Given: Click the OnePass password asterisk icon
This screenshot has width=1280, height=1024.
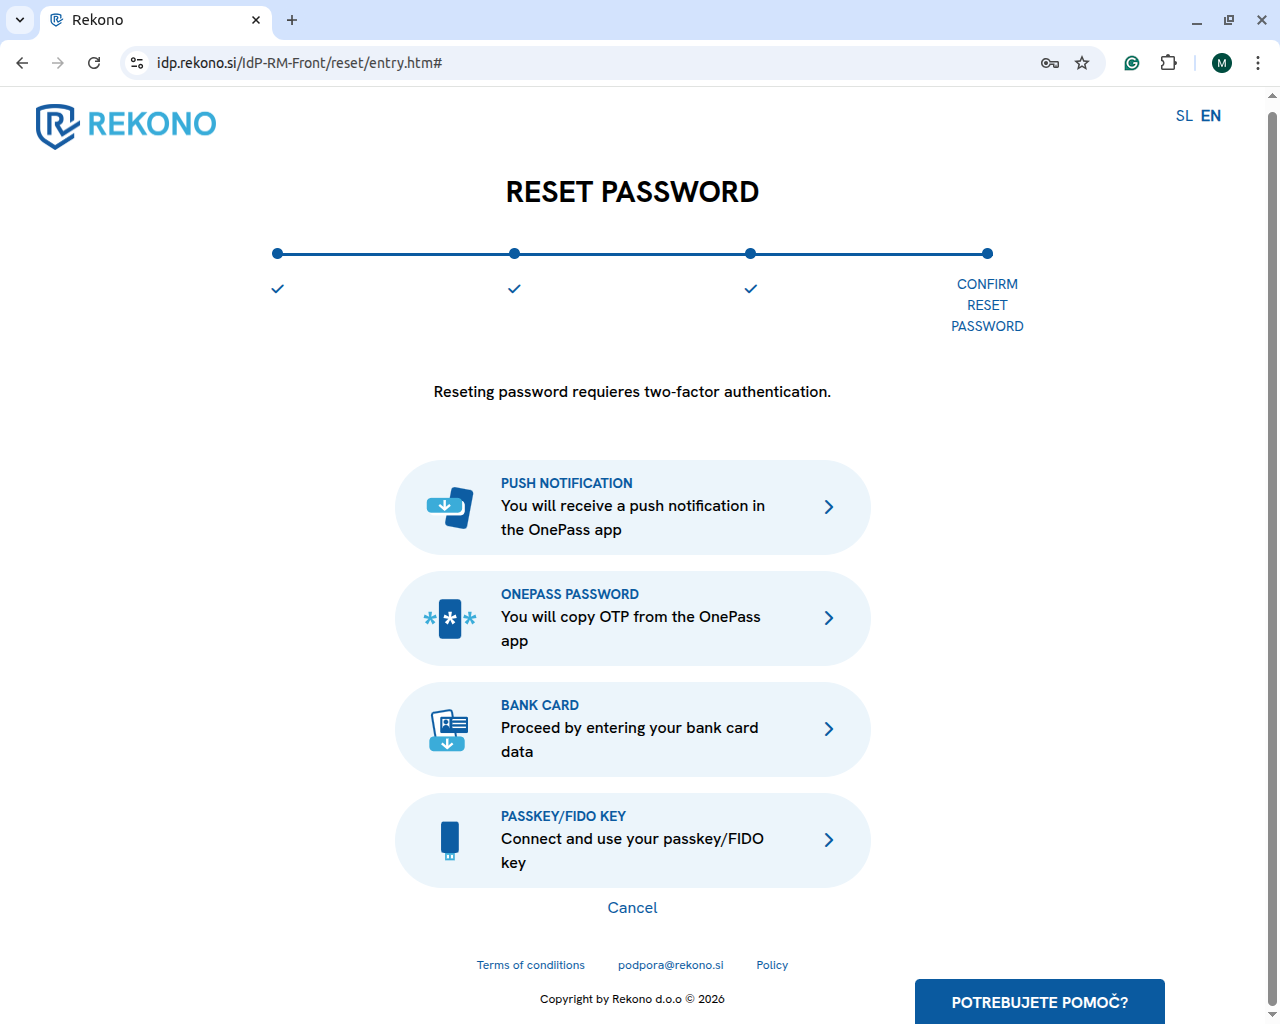Looking at the screenshot, I should [450, 619].
